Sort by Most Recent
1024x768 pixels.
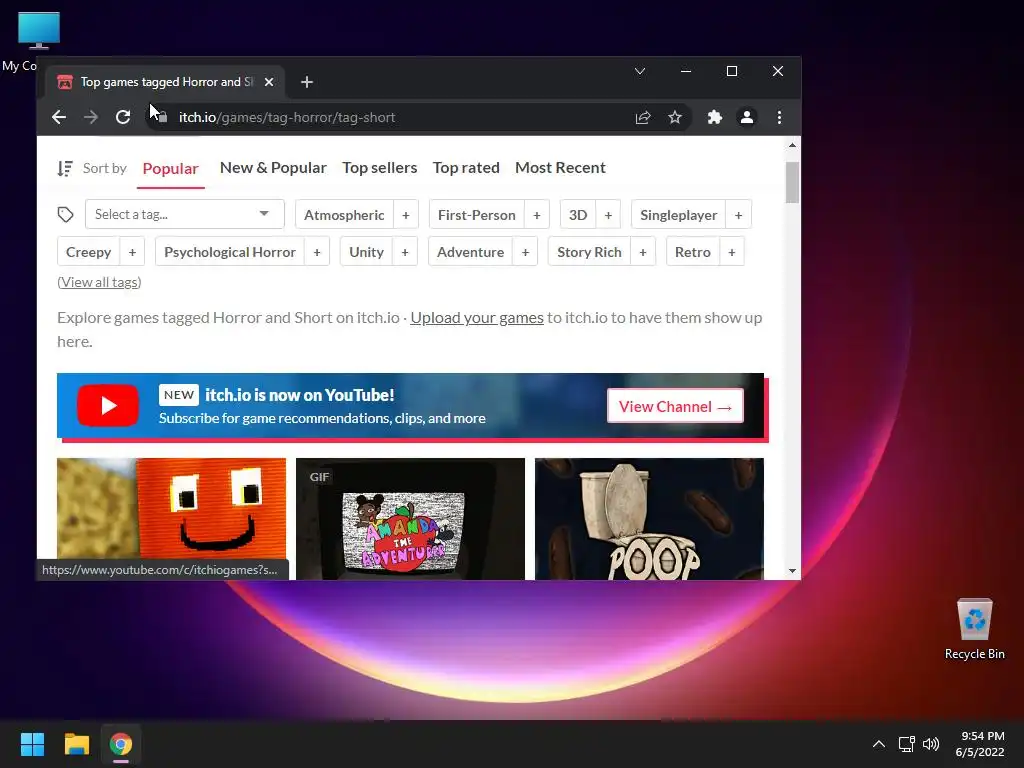click(560, 168)
